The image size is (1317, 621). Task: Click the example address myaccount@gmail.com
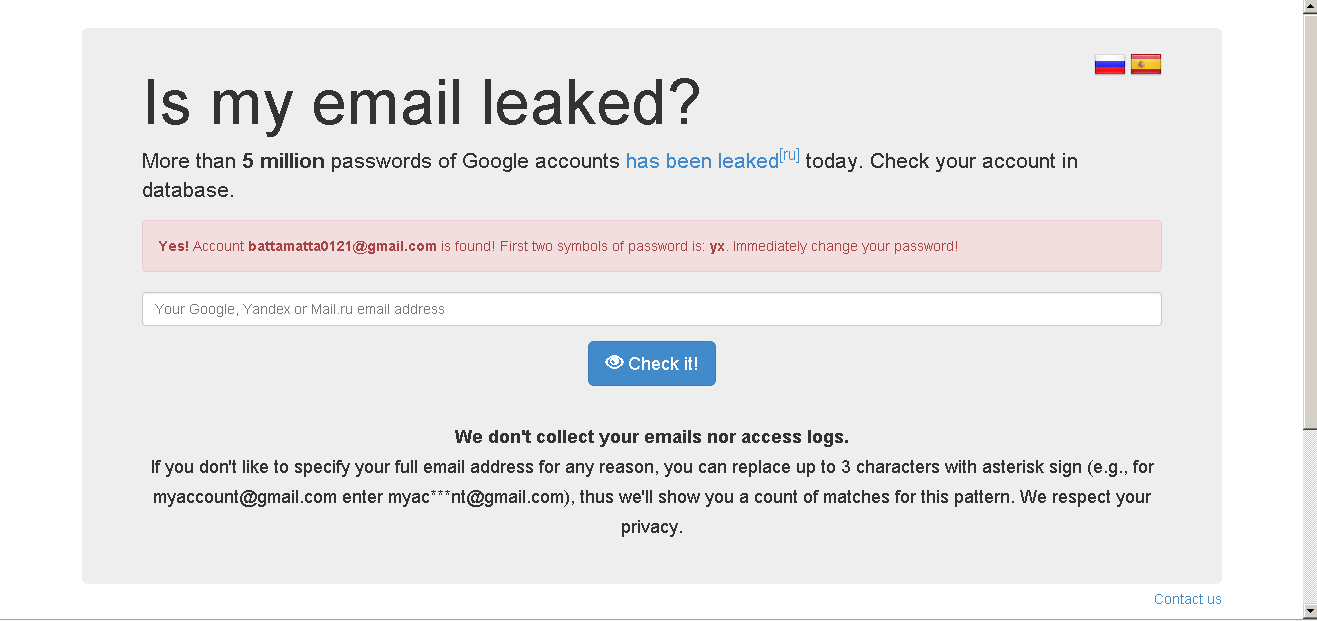coord(244,497)
